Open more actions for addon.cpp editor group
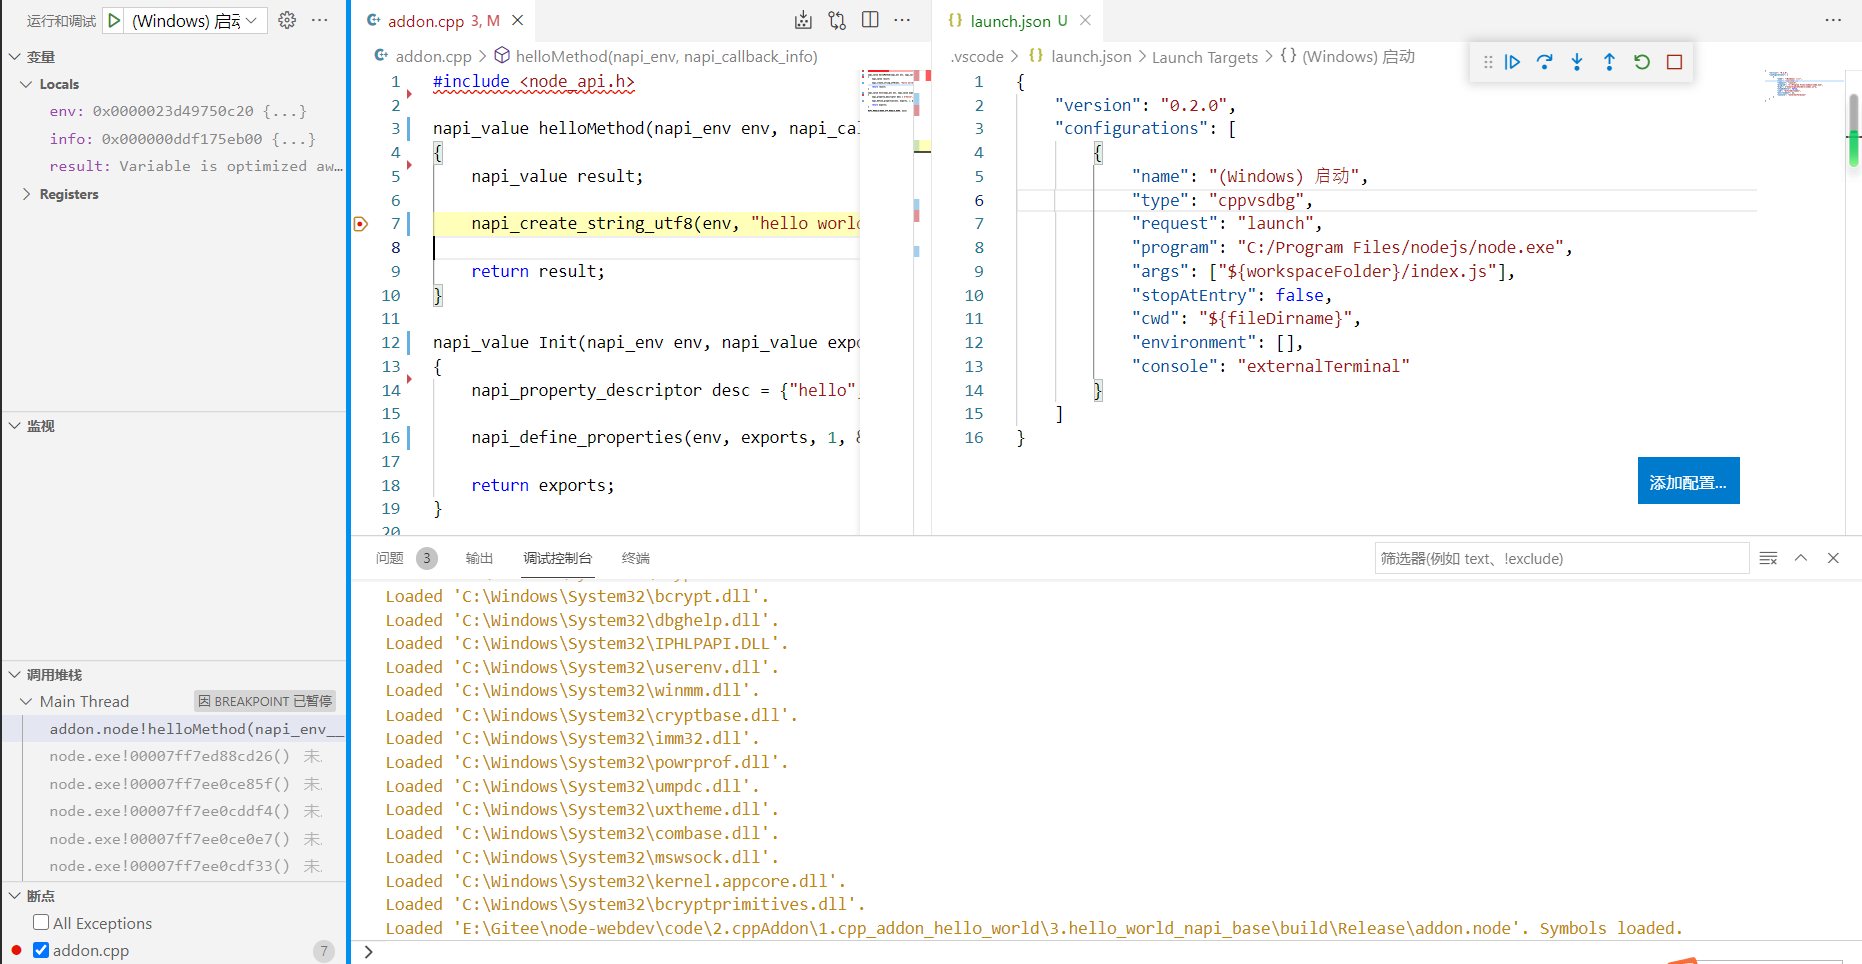This screenshot has width=1862, height=964. (x=902, y=20)
